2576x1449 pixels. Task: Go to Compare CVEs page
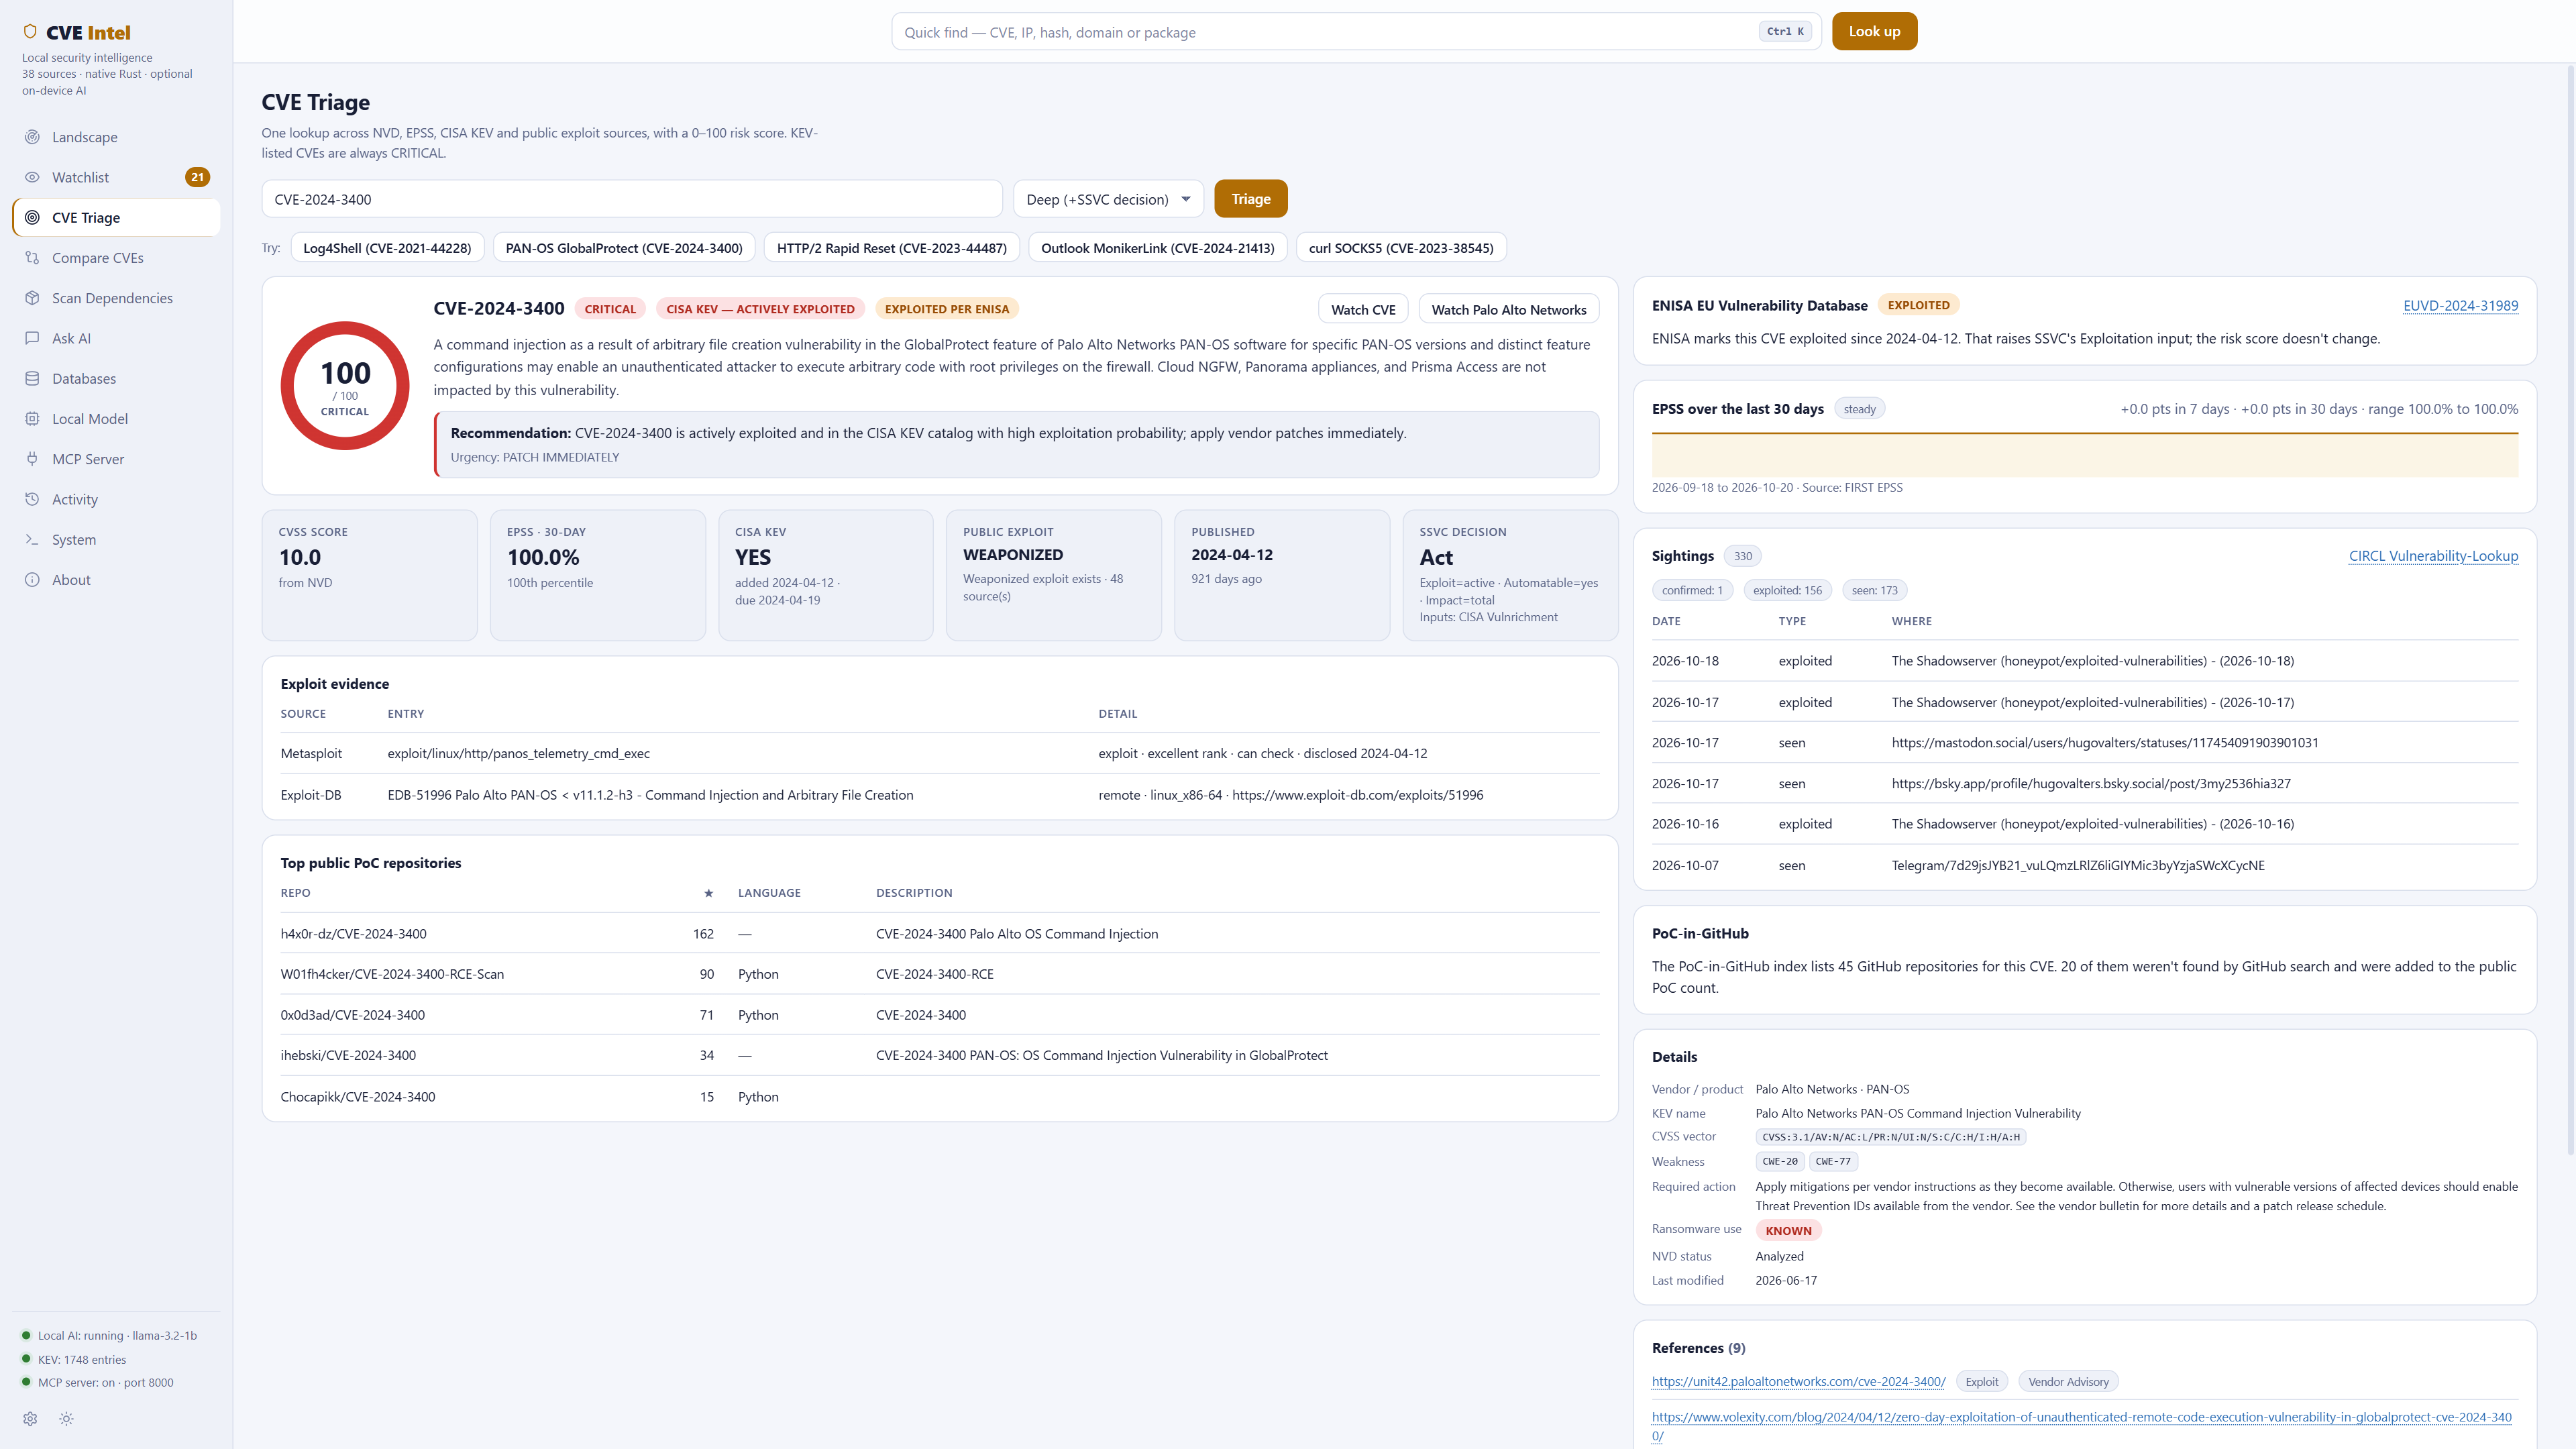116,258
